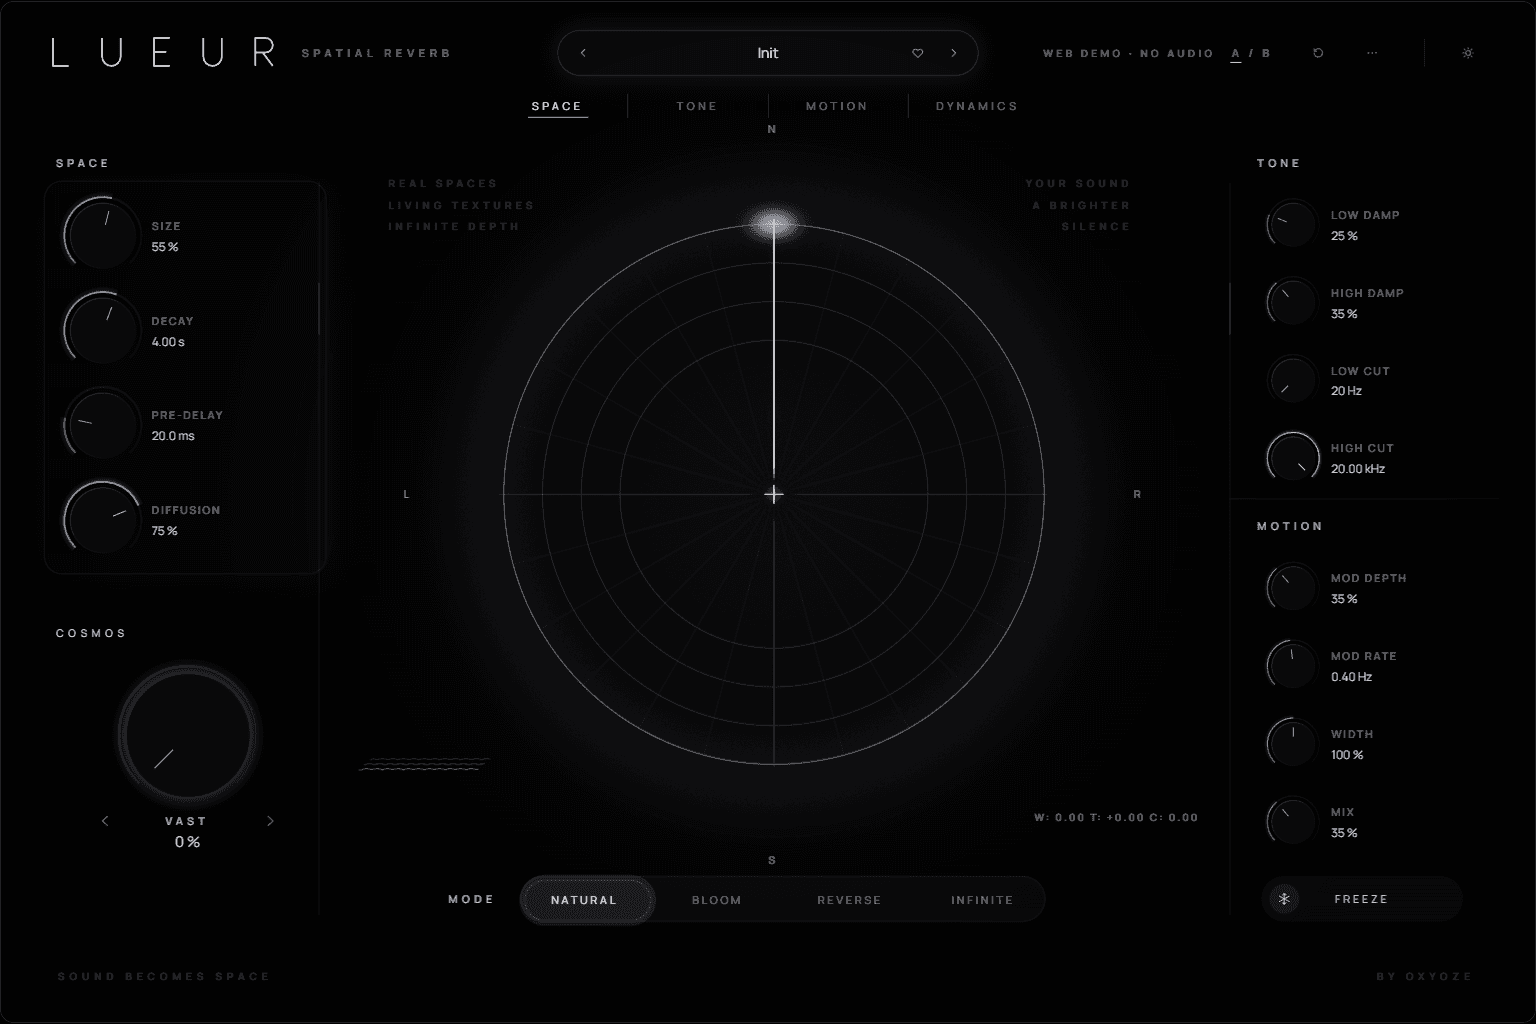The height and width of the screenshot is (1024, 1536).
Task: Select Infinite reverb mode
Action: [982, 900]
